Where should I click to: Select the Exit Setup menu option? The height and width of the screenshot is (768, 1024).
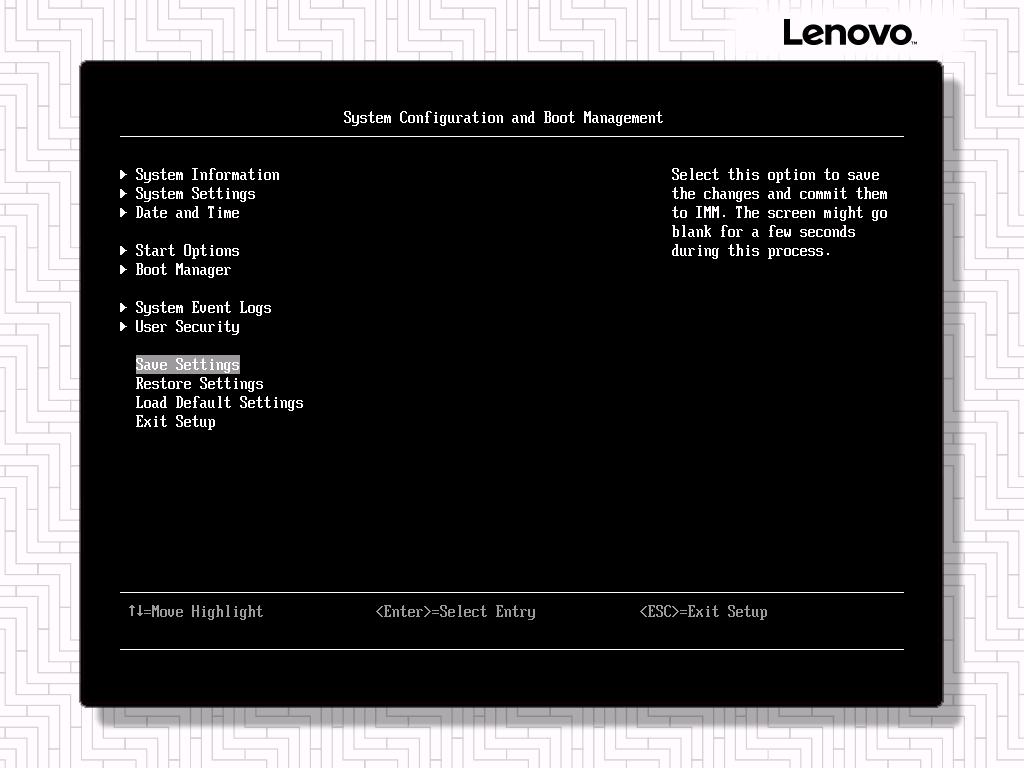(175, 422)
